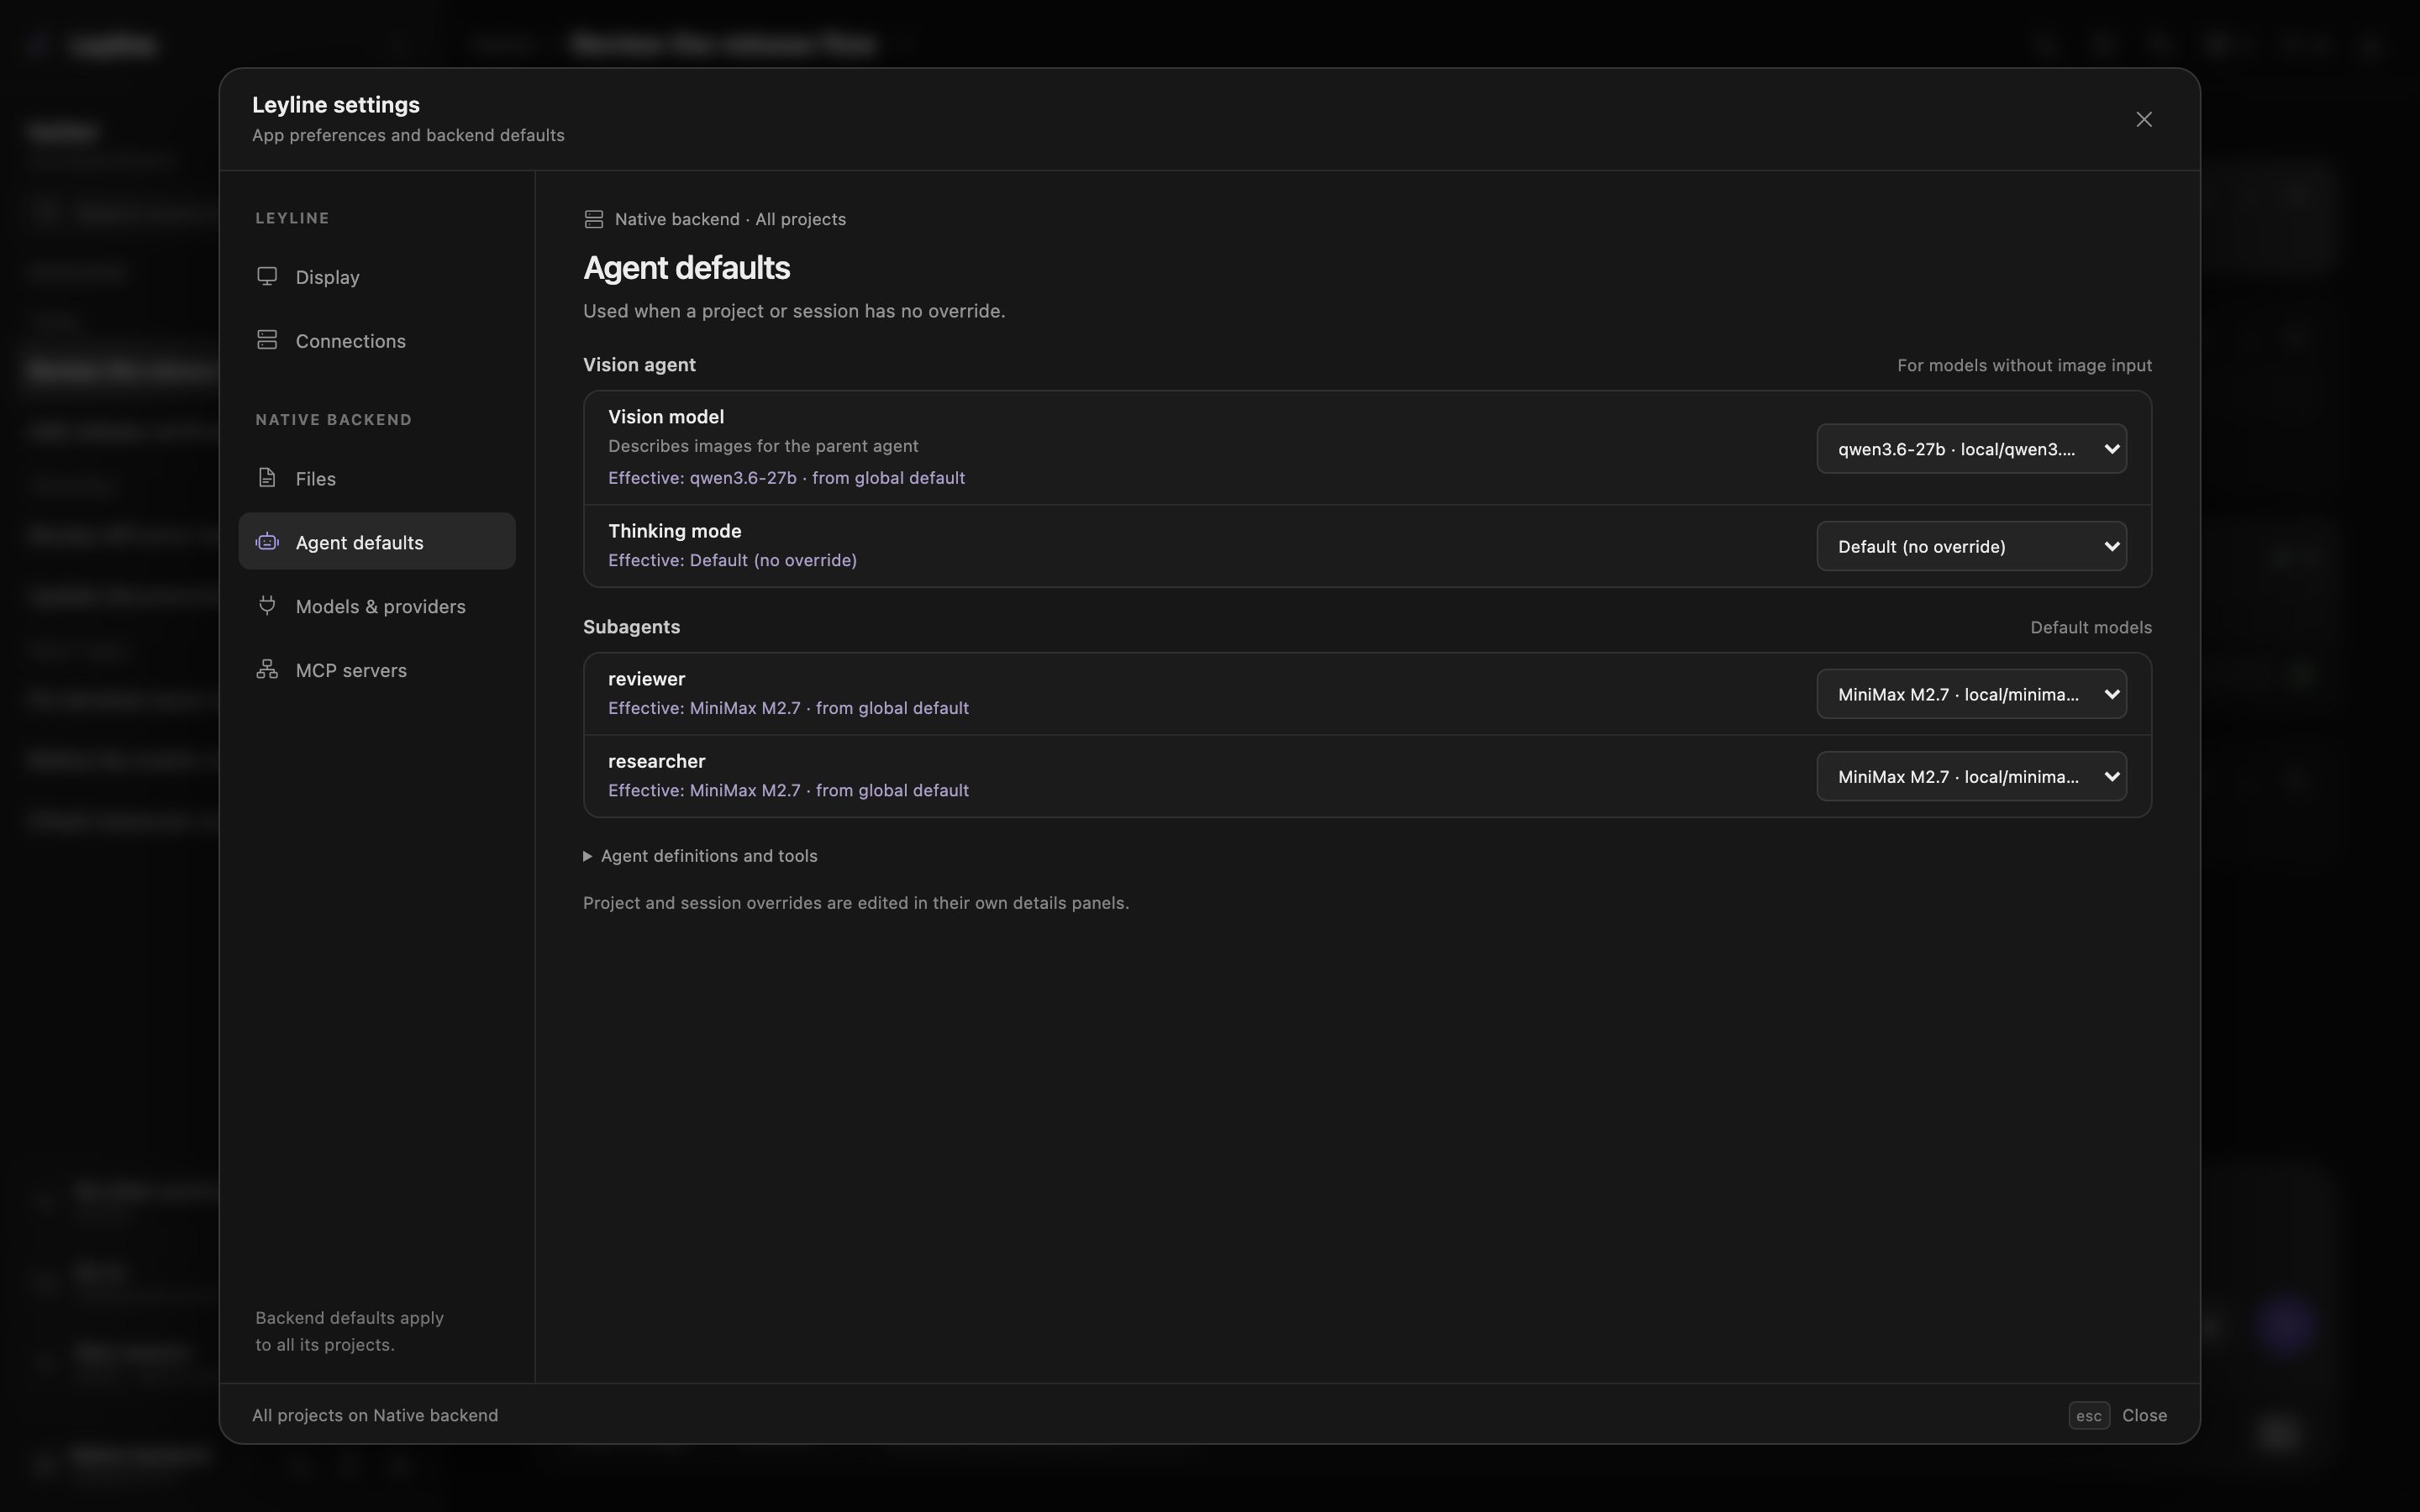This screenshot has width=2420, height=1512.
Task: Click the Display monitor icon
Action: point(267,276)
